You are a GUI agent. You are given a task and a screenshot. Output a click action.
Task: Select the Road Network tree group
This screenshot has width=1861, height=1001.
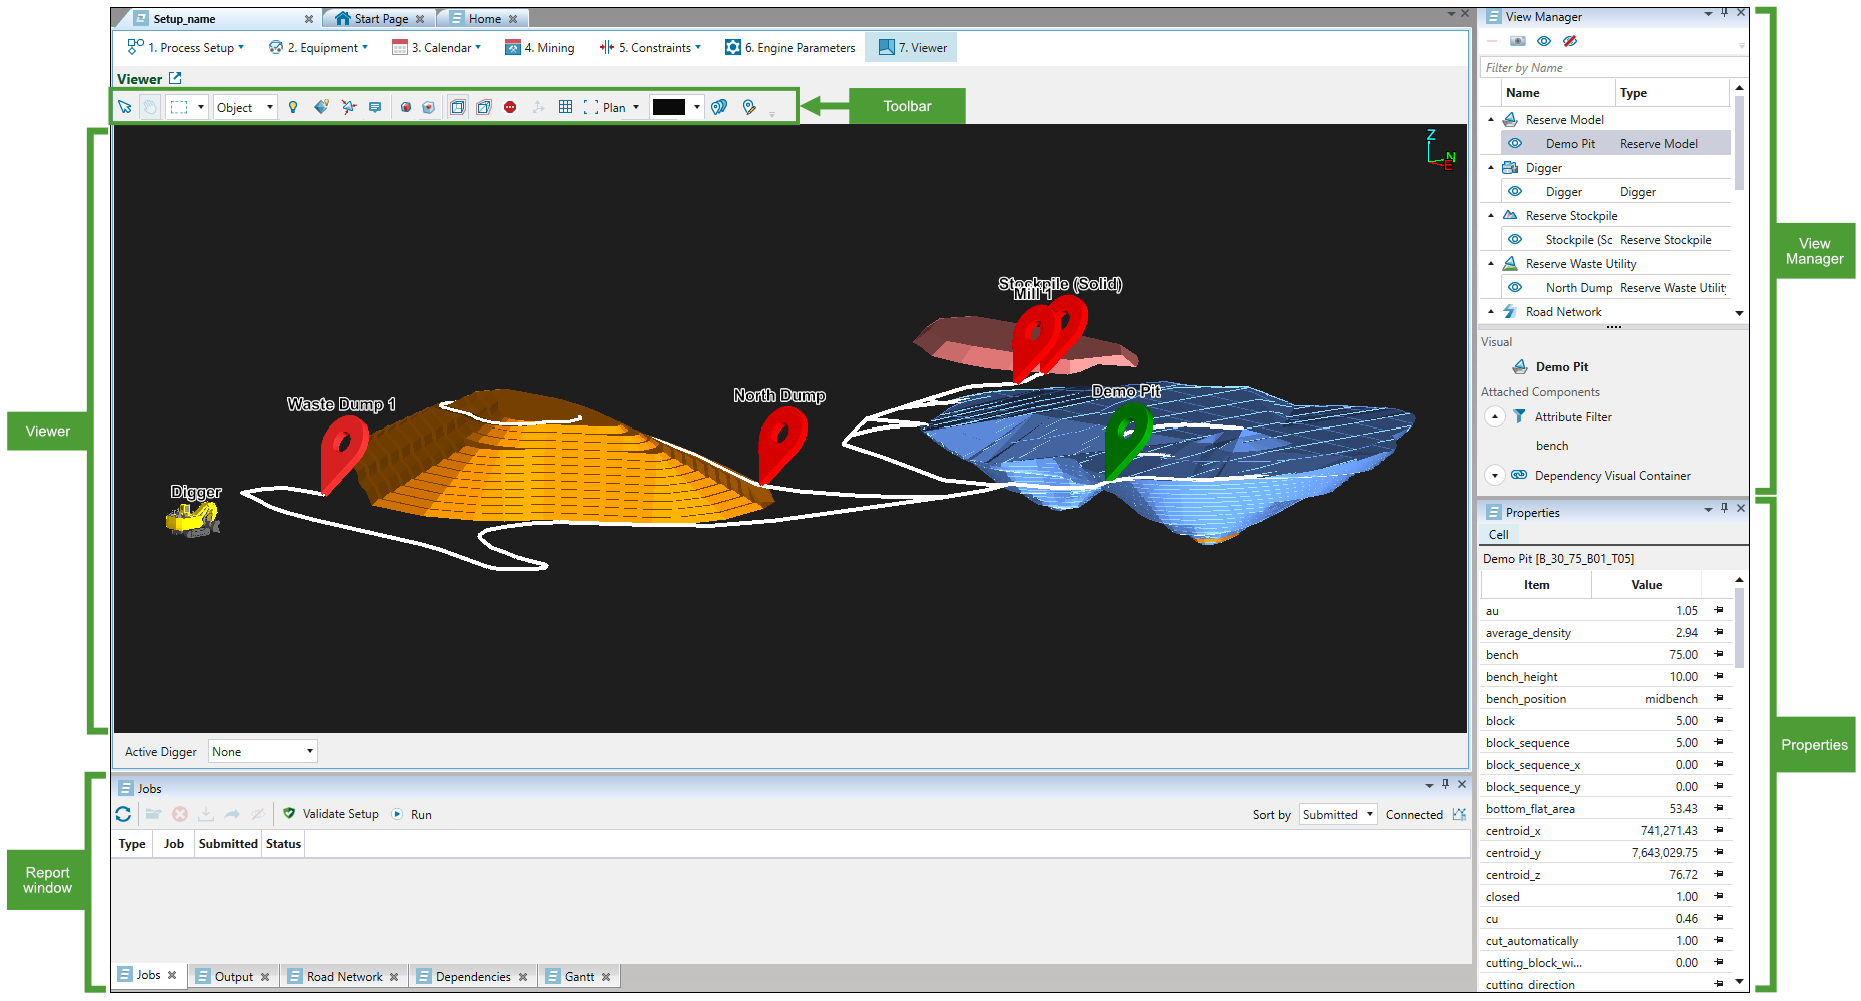1563,312
